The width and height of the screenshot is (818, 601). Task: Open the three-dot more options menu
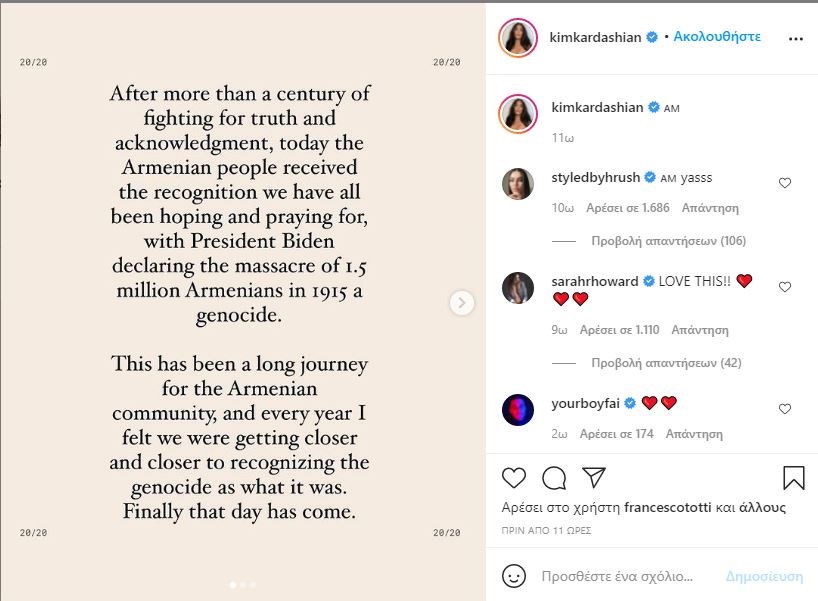coord(796,38)
